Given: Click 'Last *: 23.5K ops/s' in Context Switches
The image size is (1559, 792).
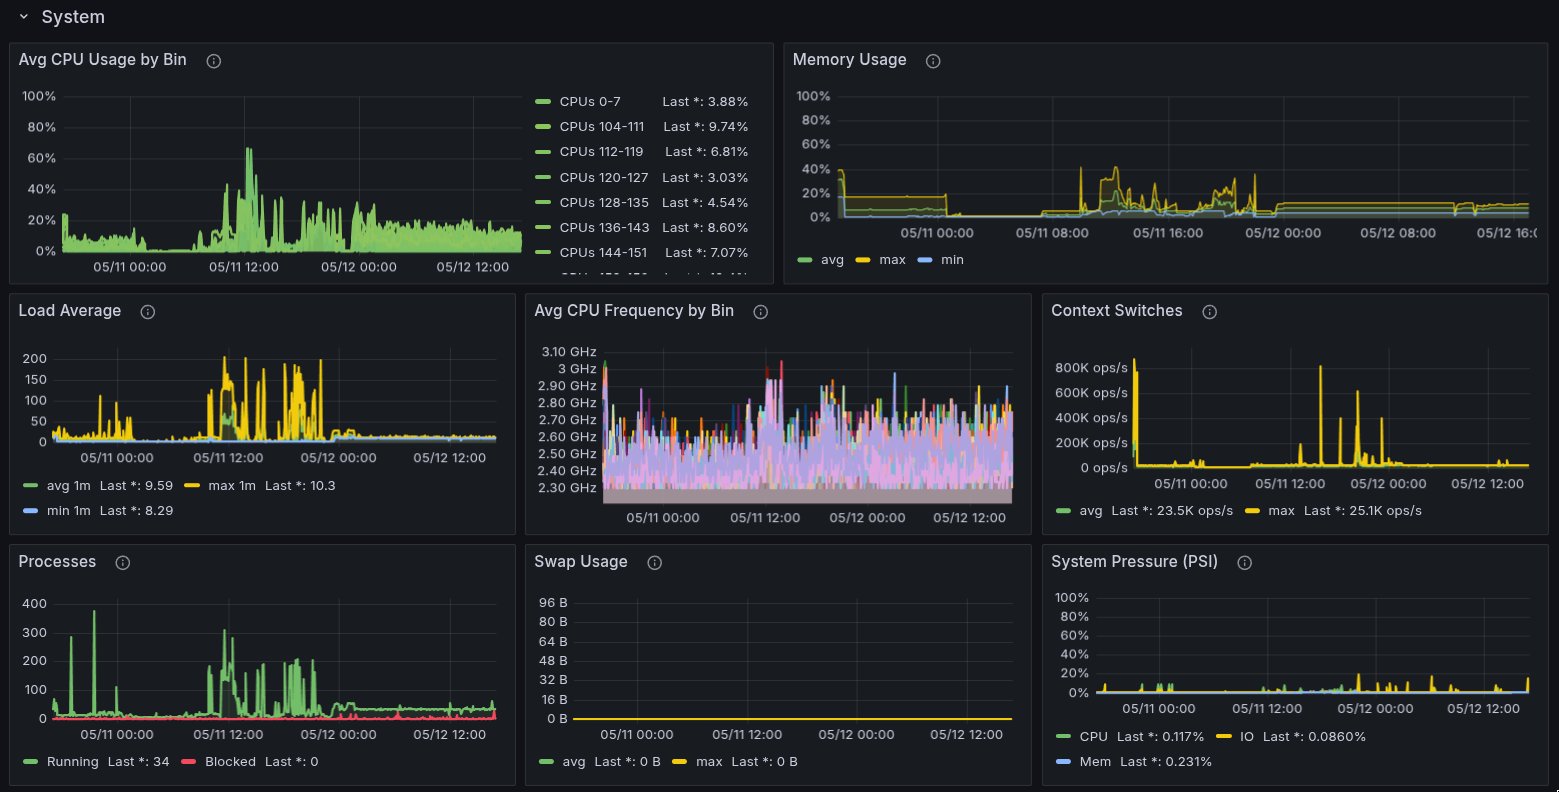Looking at the screenshot, I should (1173, 511).
